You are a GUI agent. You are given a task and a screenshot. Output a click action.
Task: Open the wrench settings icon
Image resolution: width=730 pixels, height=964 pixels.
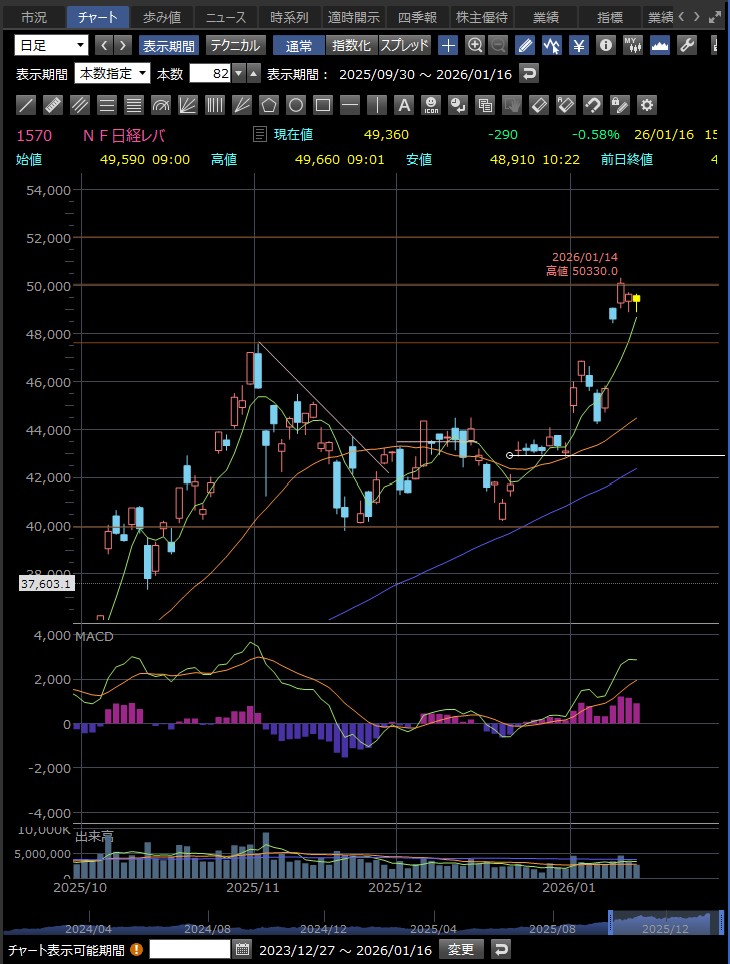point(687,45)
